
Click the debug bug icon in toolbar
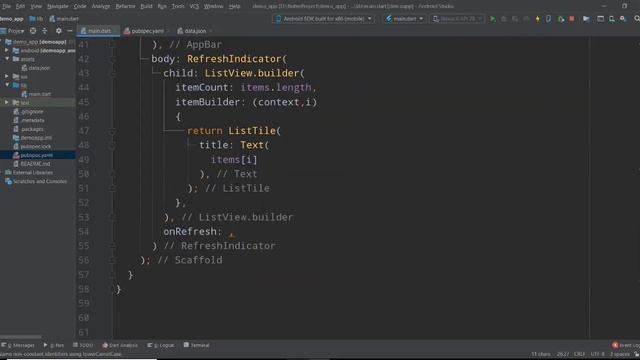tap(504, 19)
